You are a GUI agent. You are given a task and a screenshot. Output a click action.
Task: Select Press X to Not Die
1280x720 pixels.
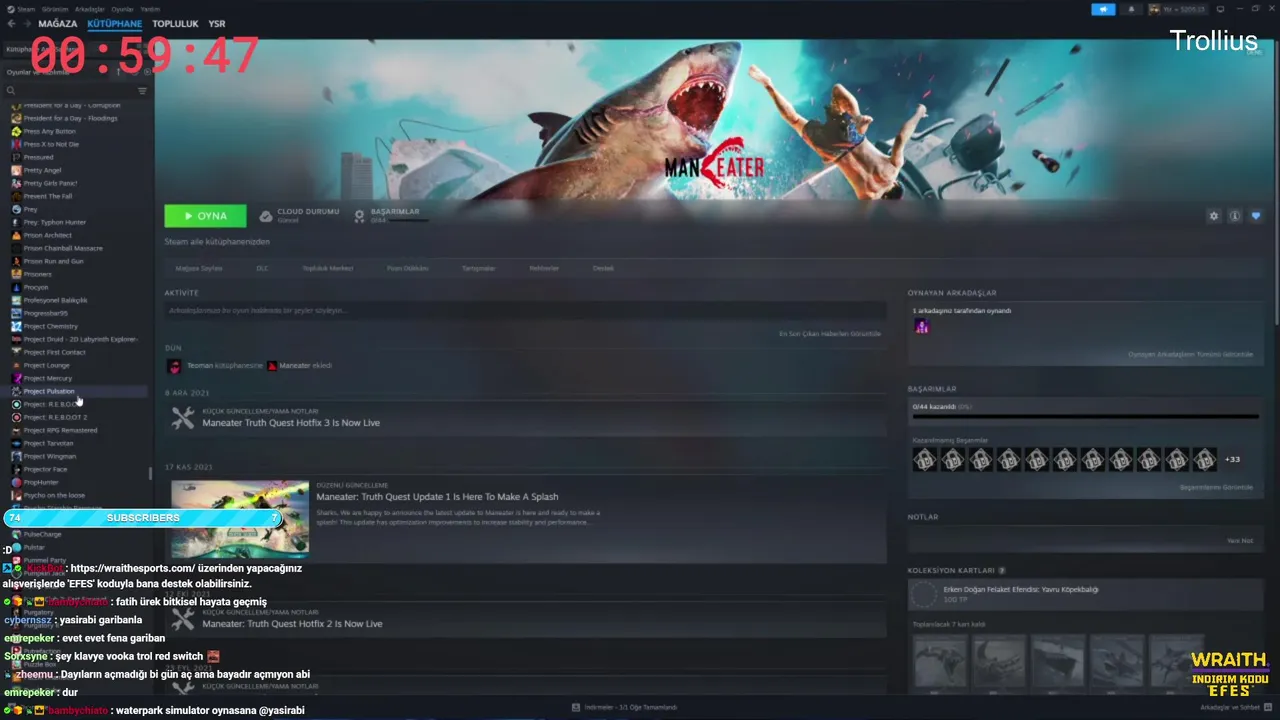coord(51,144)
